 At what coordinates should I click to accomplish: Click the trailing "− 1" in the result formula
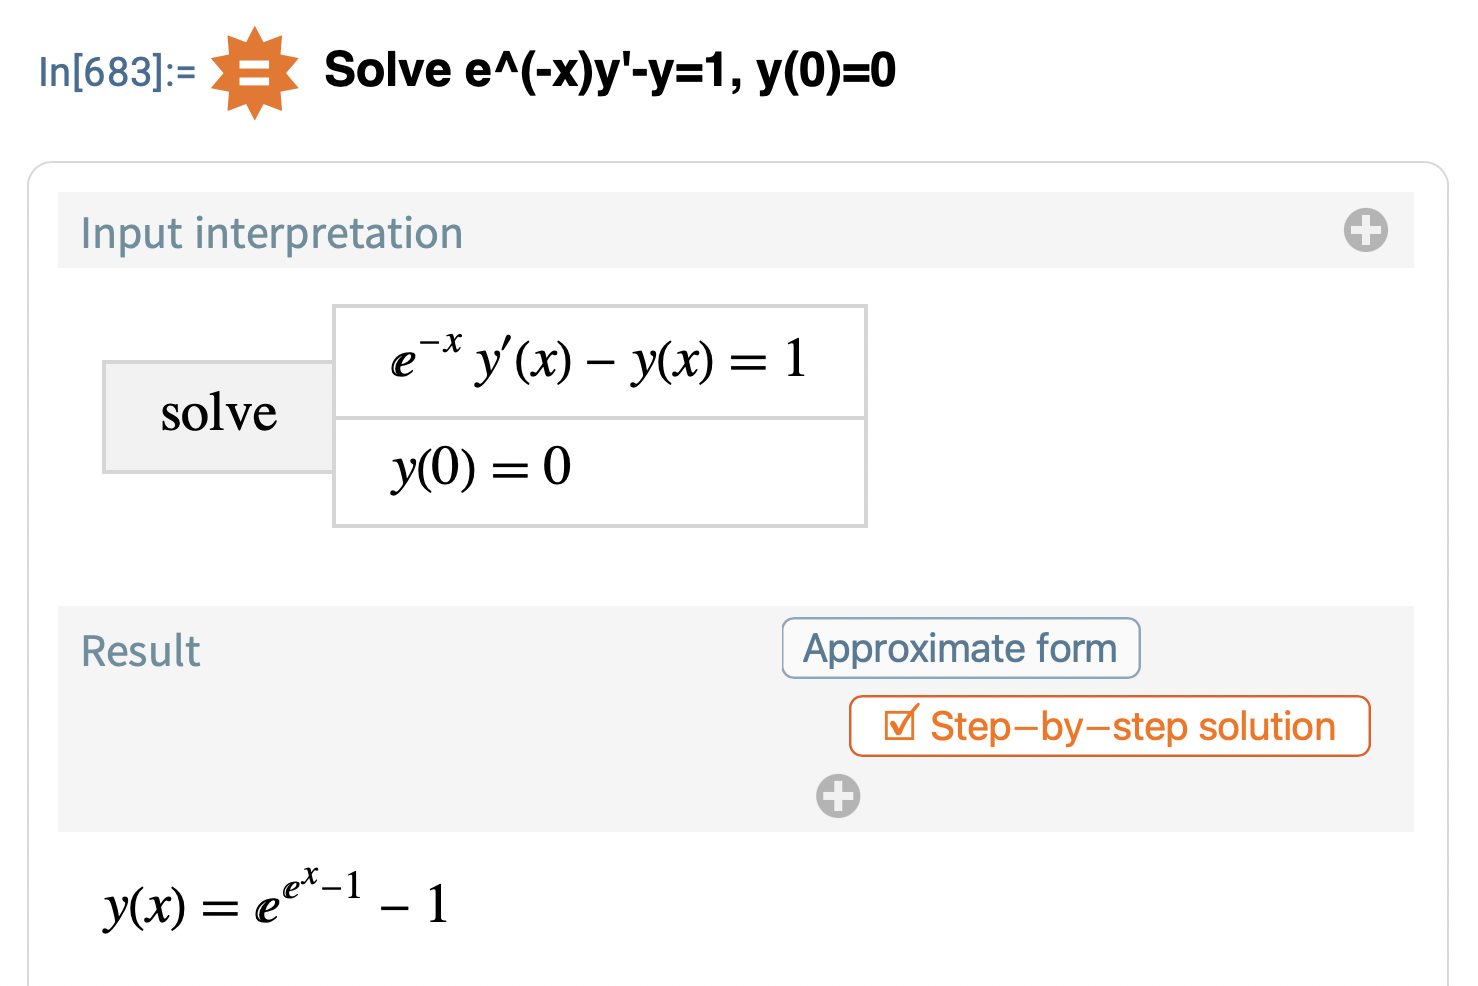tap(414, 906)
